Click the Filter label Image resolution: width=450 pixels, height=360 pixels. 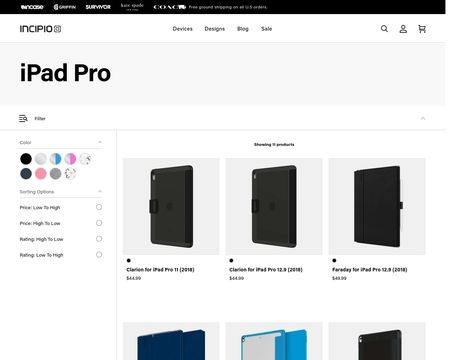pyautogui.click(x=40, y=118)
